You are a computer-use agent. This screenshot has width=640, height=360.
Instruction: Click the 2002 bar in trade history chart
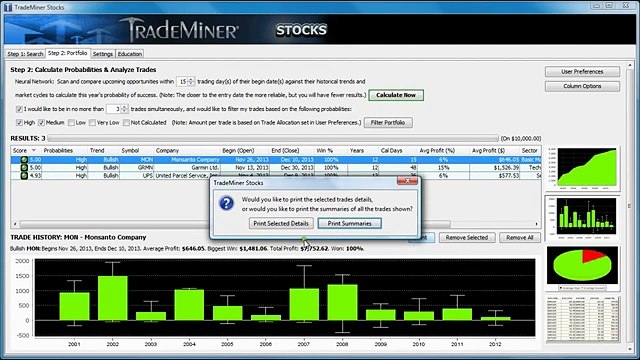coord(113,298)
